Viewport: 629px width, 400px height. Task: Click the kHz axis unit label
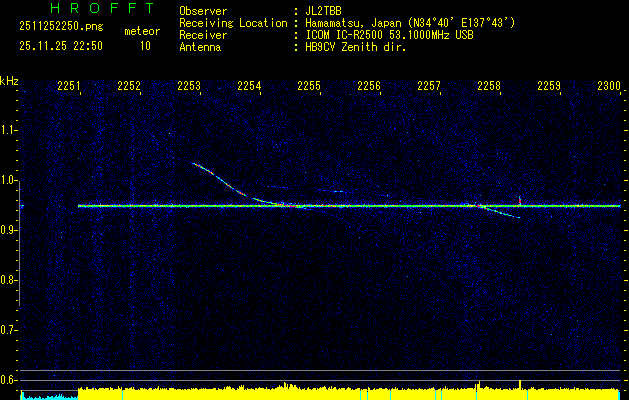pyautogui.click(x=9, y=80)
